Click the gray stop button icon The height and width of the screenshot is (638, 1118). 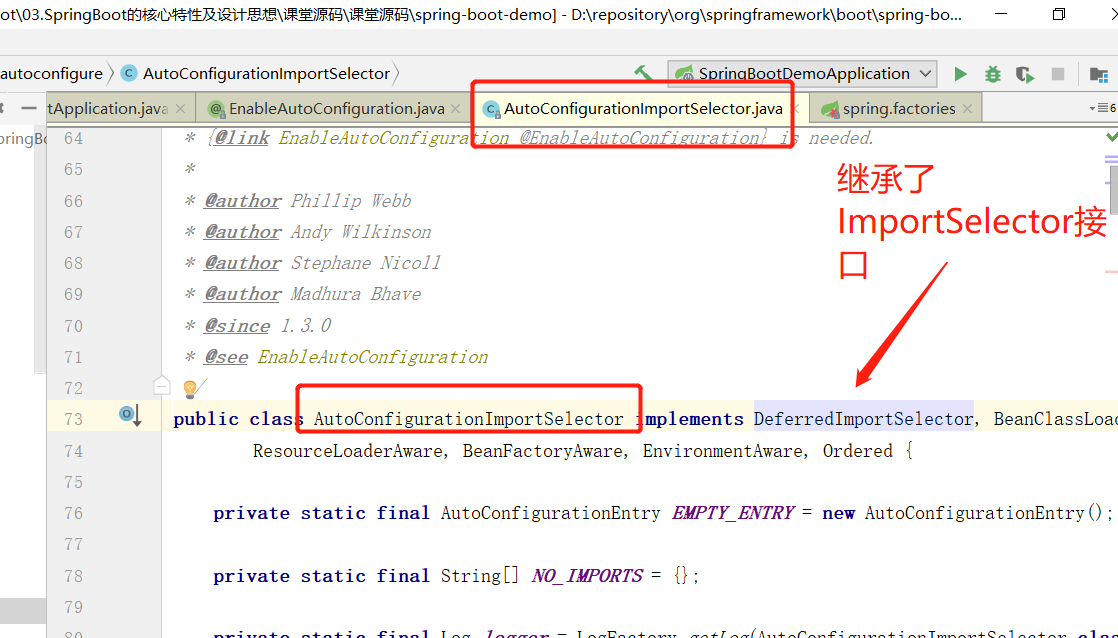click(1056, 73)
